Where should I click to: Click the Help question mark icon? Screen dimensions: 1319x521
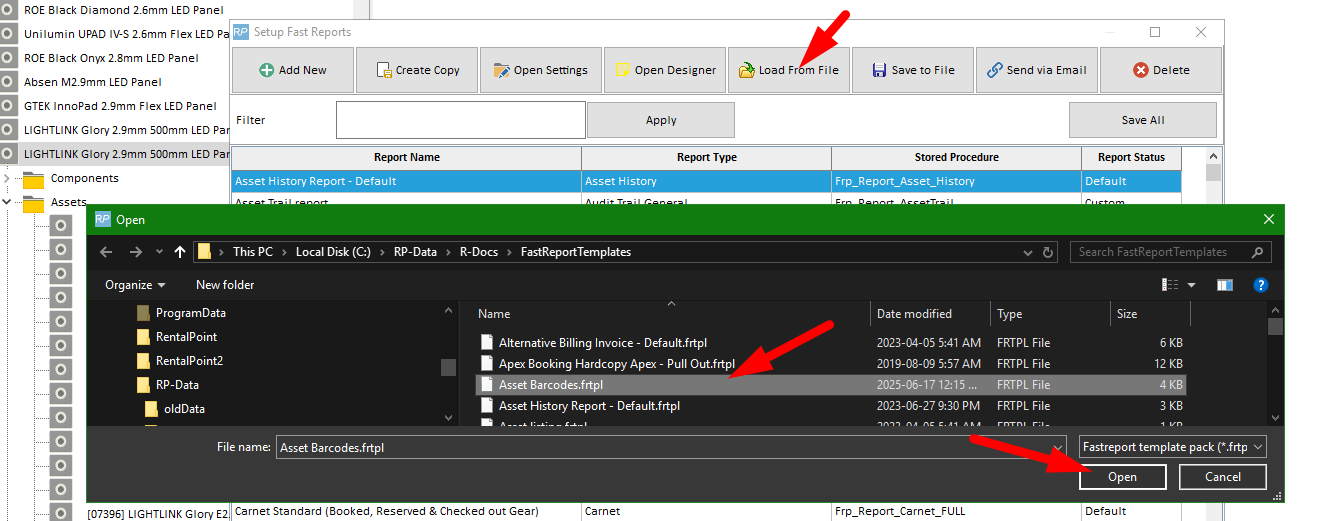click(1261, 285)
